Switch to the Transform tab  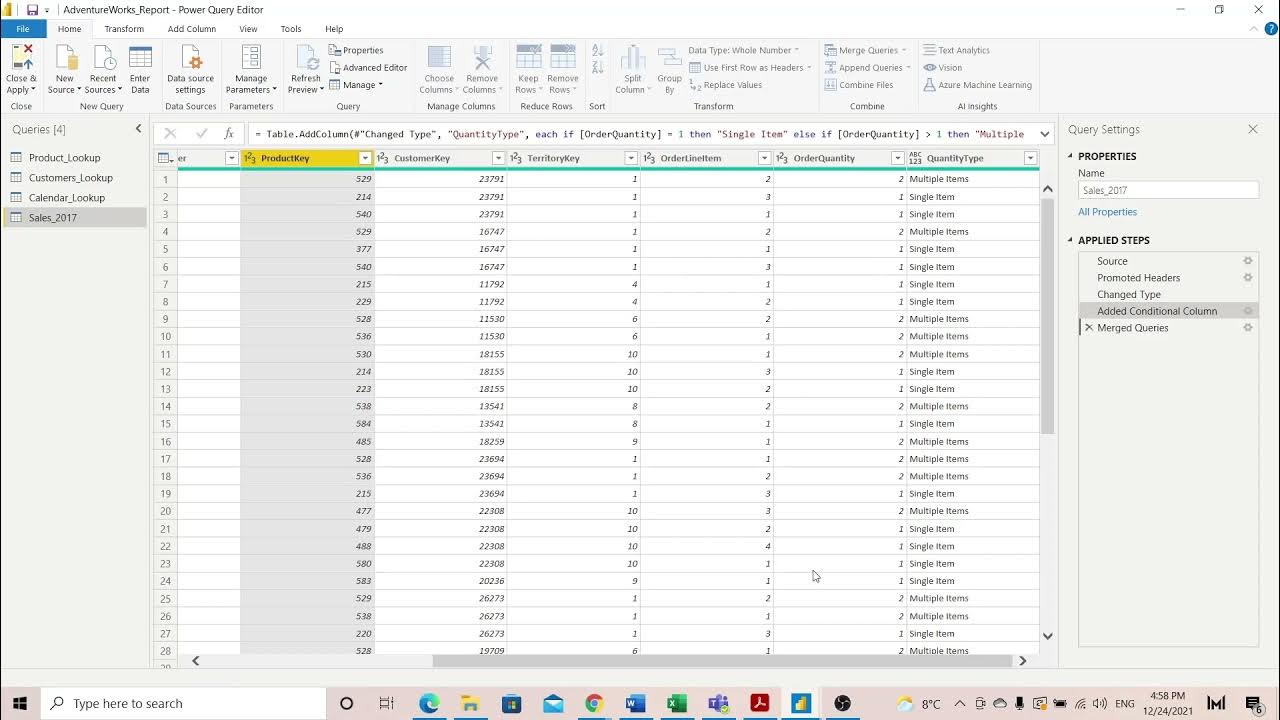coord(124,29)
